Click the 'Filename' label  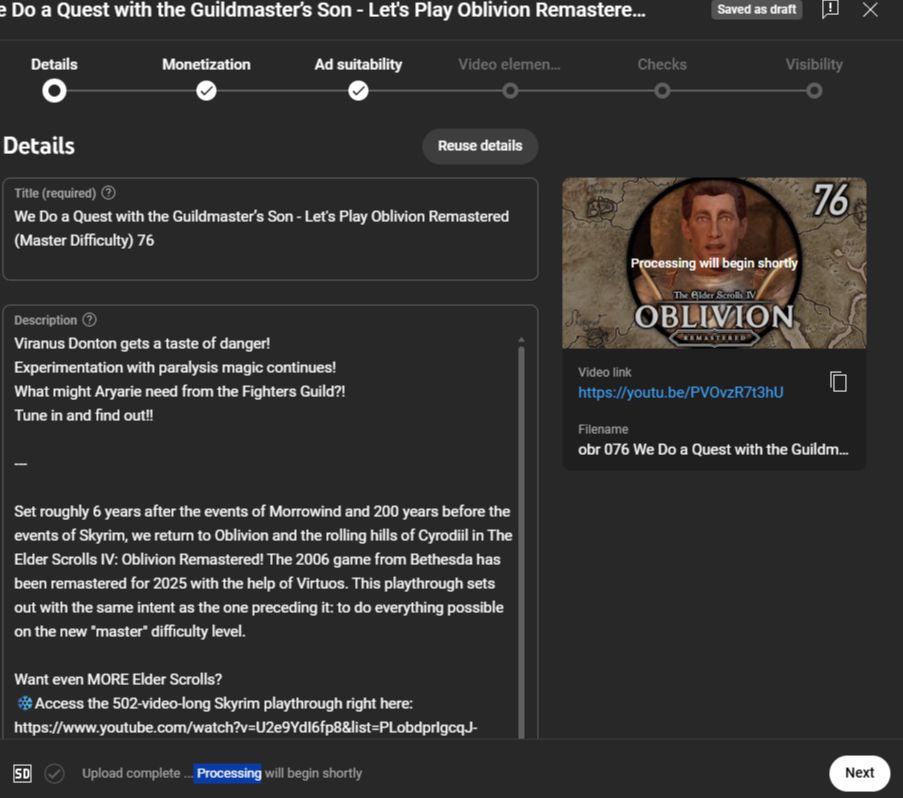coord(603,430)
